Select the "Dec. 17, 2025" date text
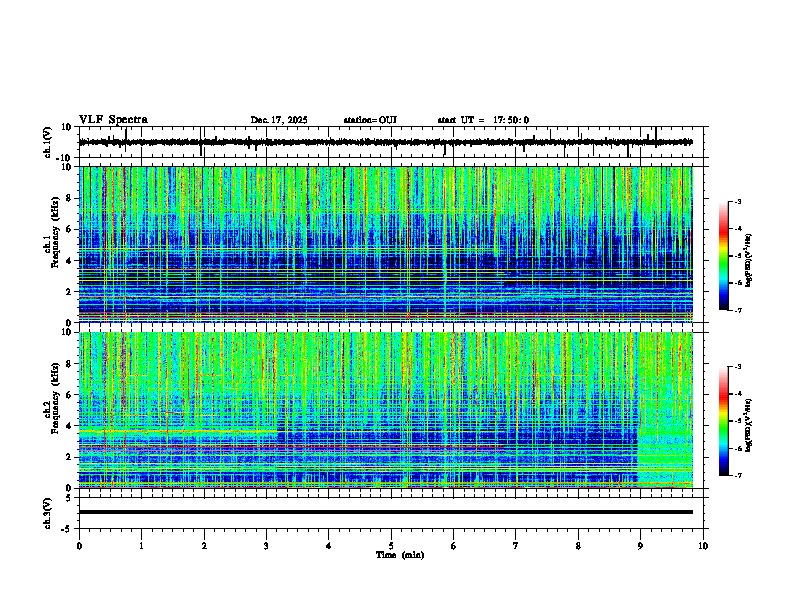Screen dimensions: 792x612 tap(279, 120)
